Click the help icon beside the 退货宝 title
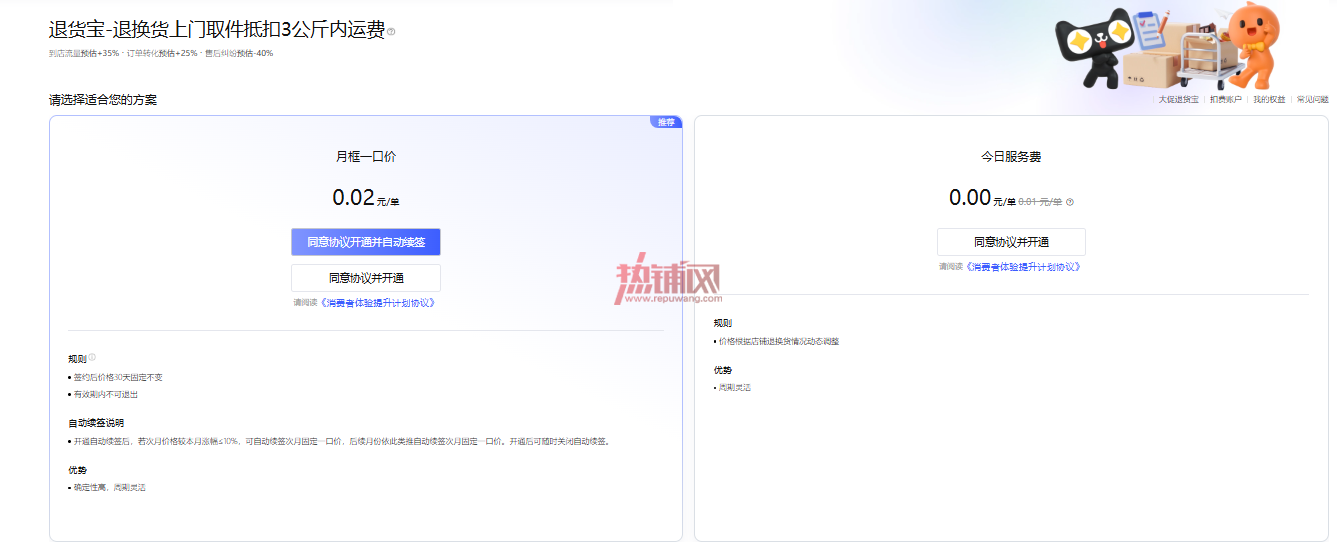 pos(391,32)
